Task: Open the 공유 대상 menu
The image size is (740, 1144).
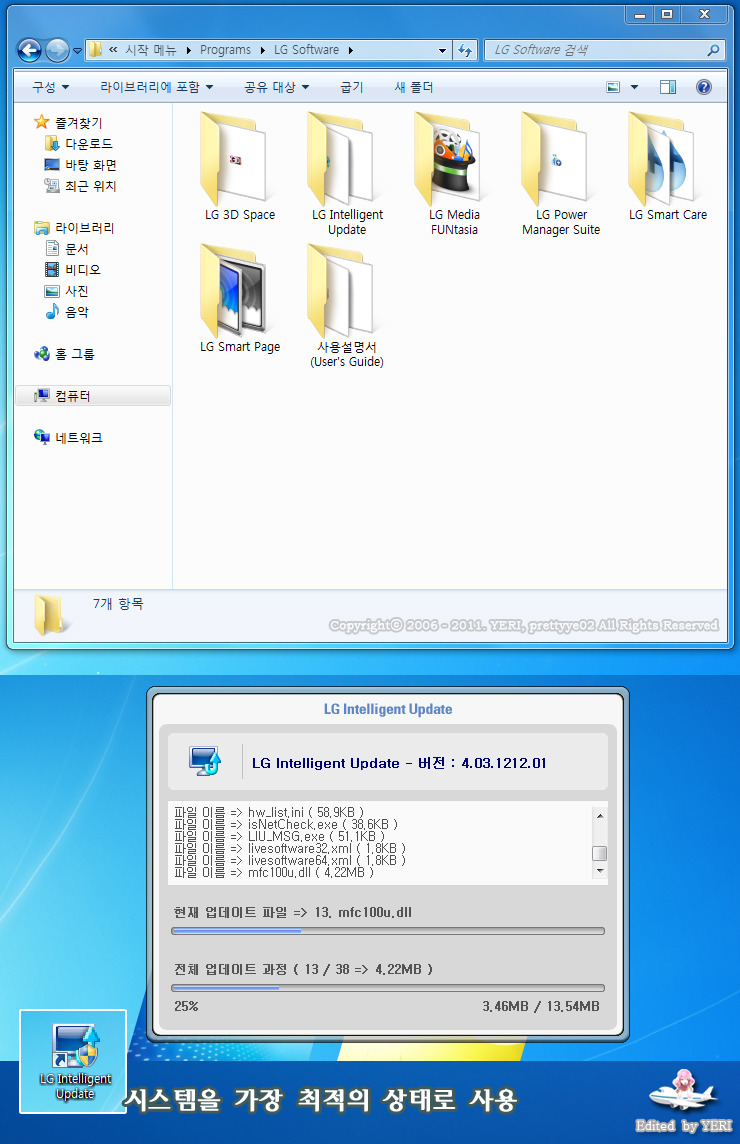Action: 276,87
